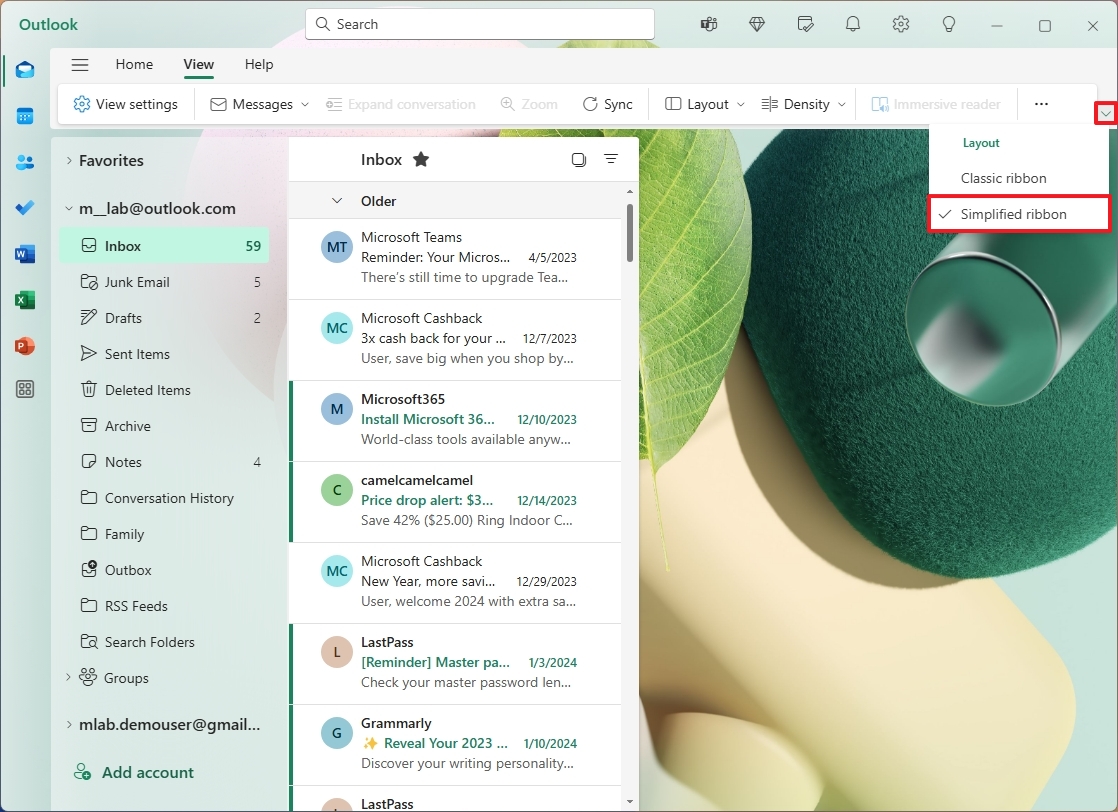
Task: Click the scroll-down arrow of message list
Action: 630,802
